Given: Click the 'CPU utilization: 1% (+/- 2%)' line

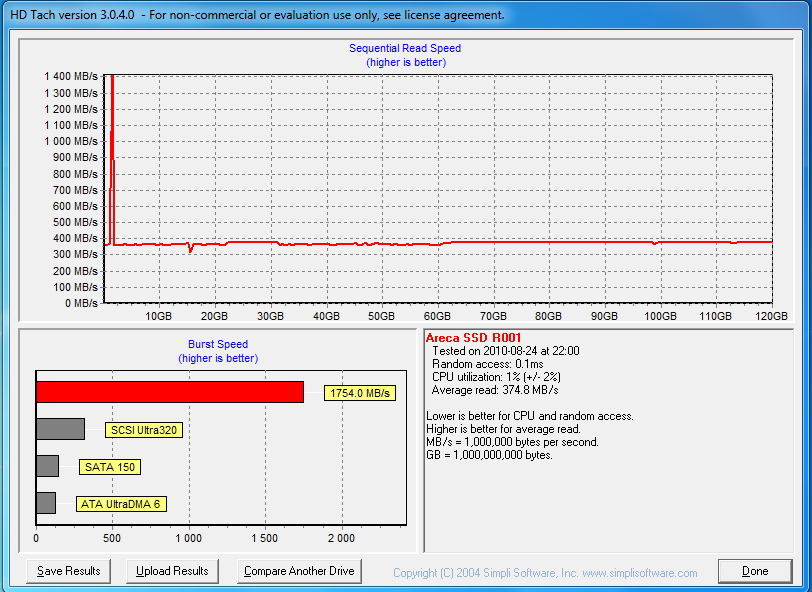Looking at the screenshot, I should pos(496,377).
